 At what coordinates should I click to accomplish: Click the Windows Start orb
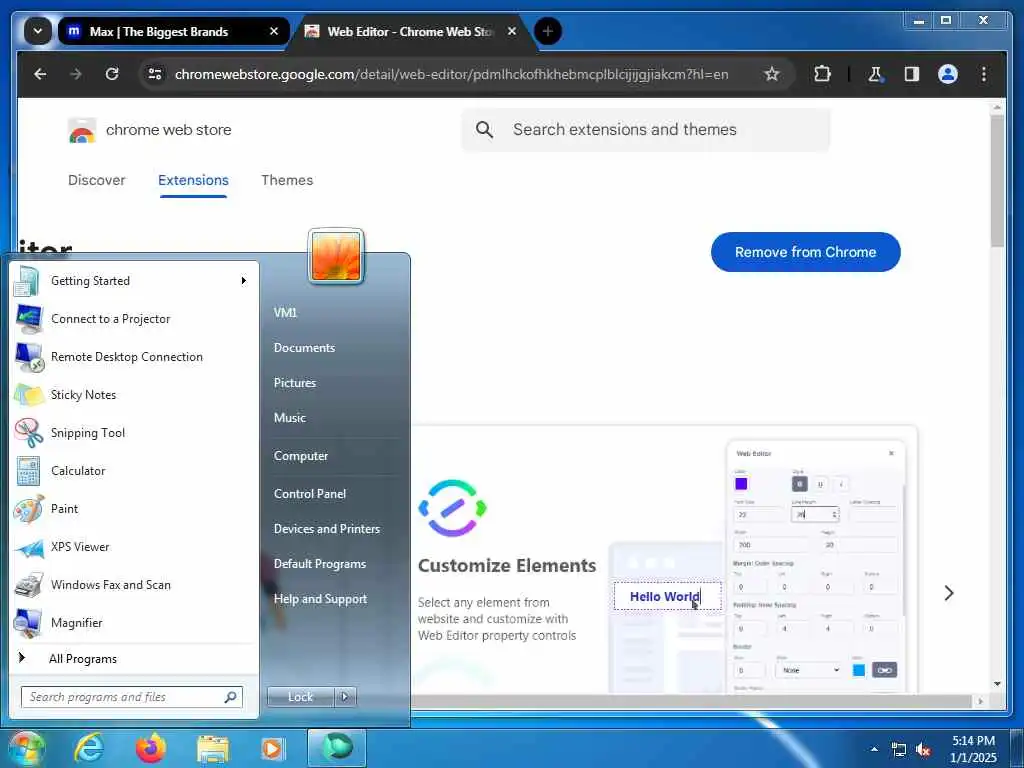[25, 749]
